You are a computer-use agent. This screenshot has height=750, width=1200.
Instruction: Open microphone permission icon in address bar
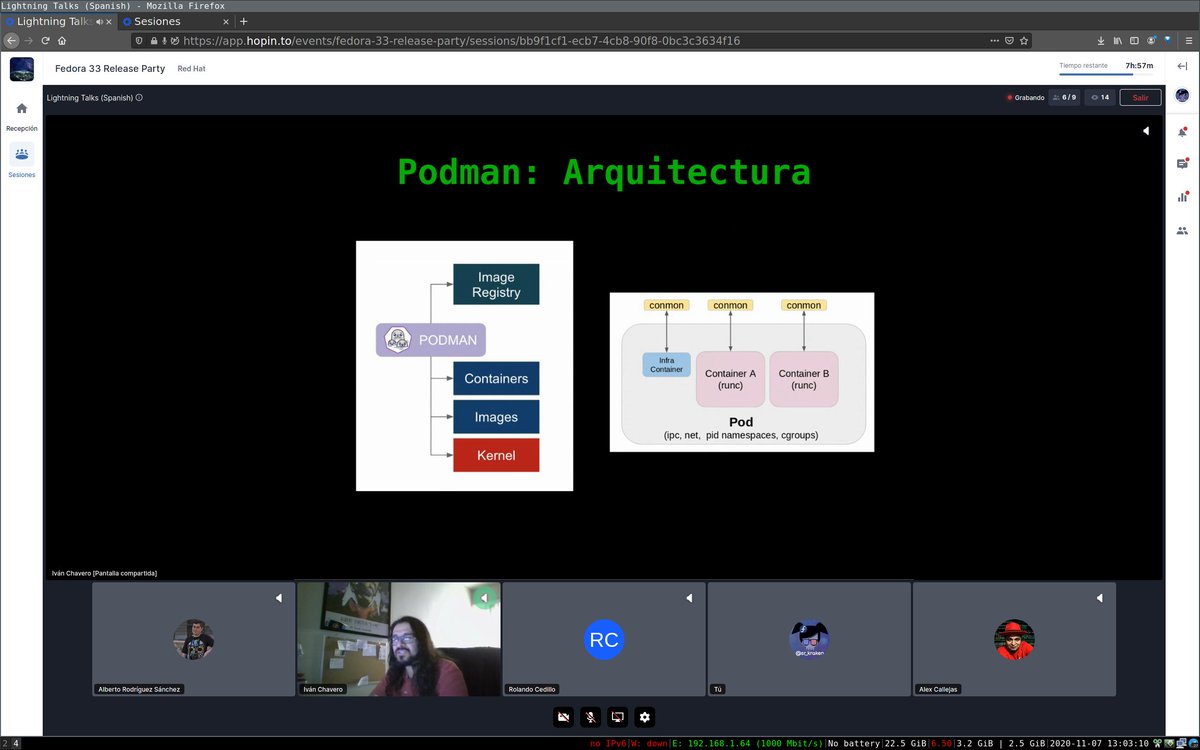tap(165, 41)
